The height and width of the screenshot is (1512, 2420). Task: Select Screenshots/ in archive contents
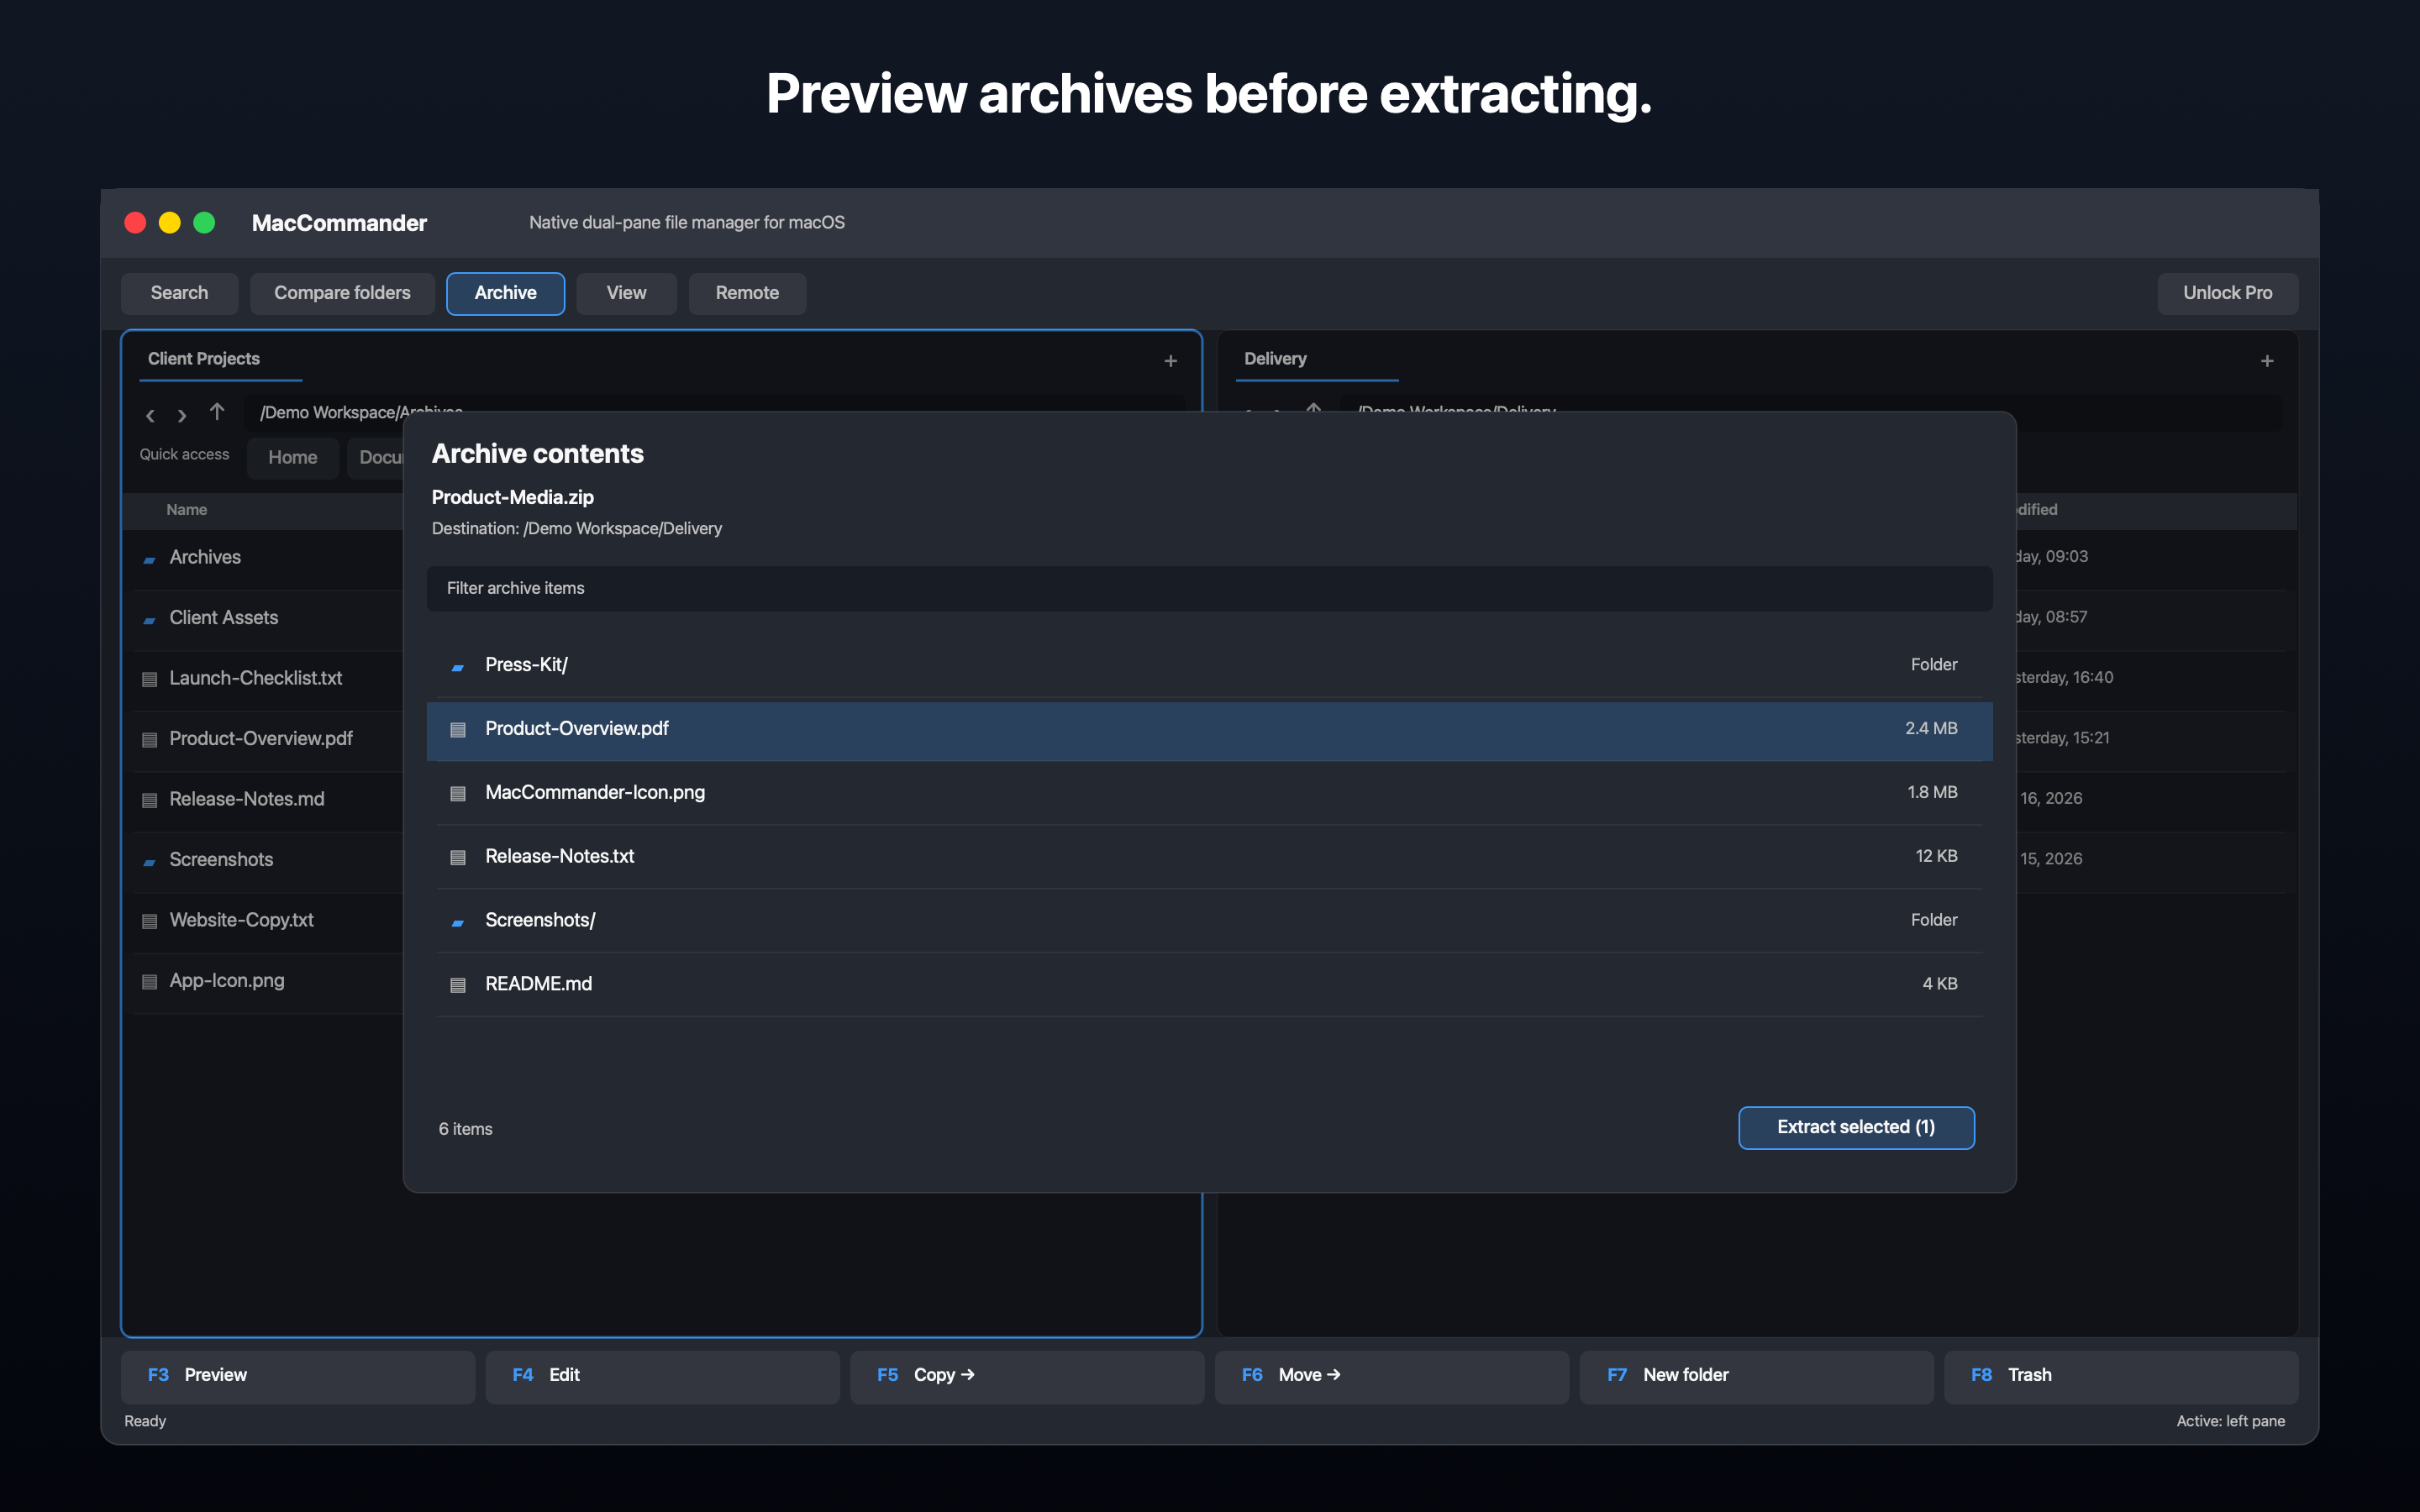pyautogui.click(x=1209, y=922)
